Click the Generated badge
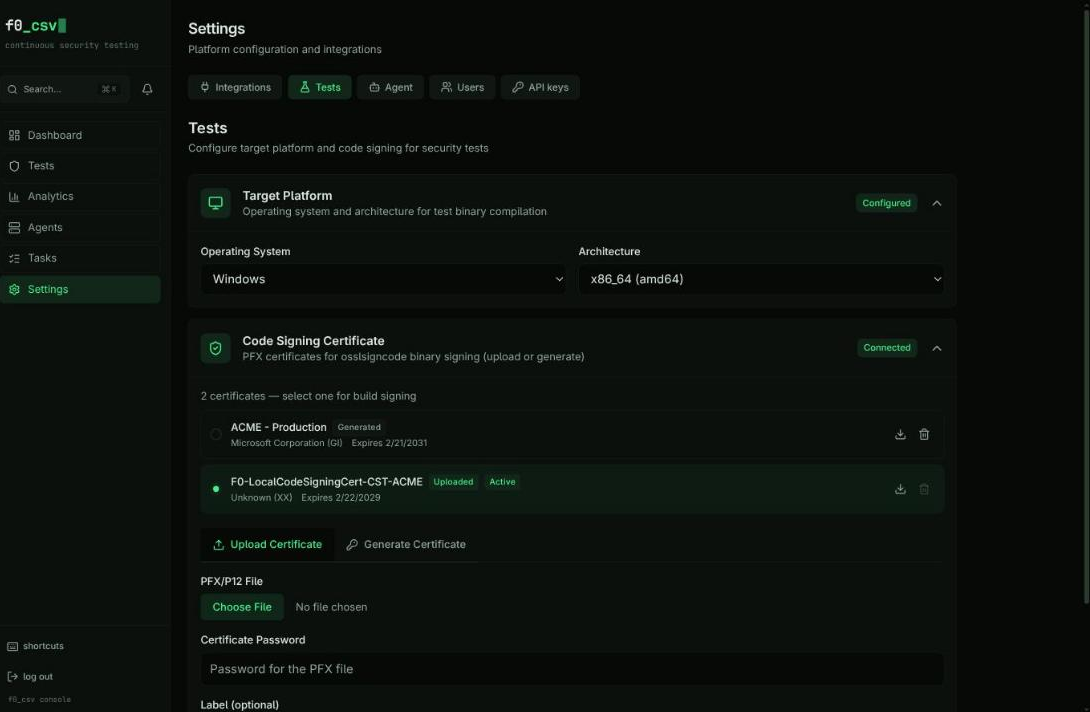Screen dimensions: 1090x712 [x=359, y=427]
